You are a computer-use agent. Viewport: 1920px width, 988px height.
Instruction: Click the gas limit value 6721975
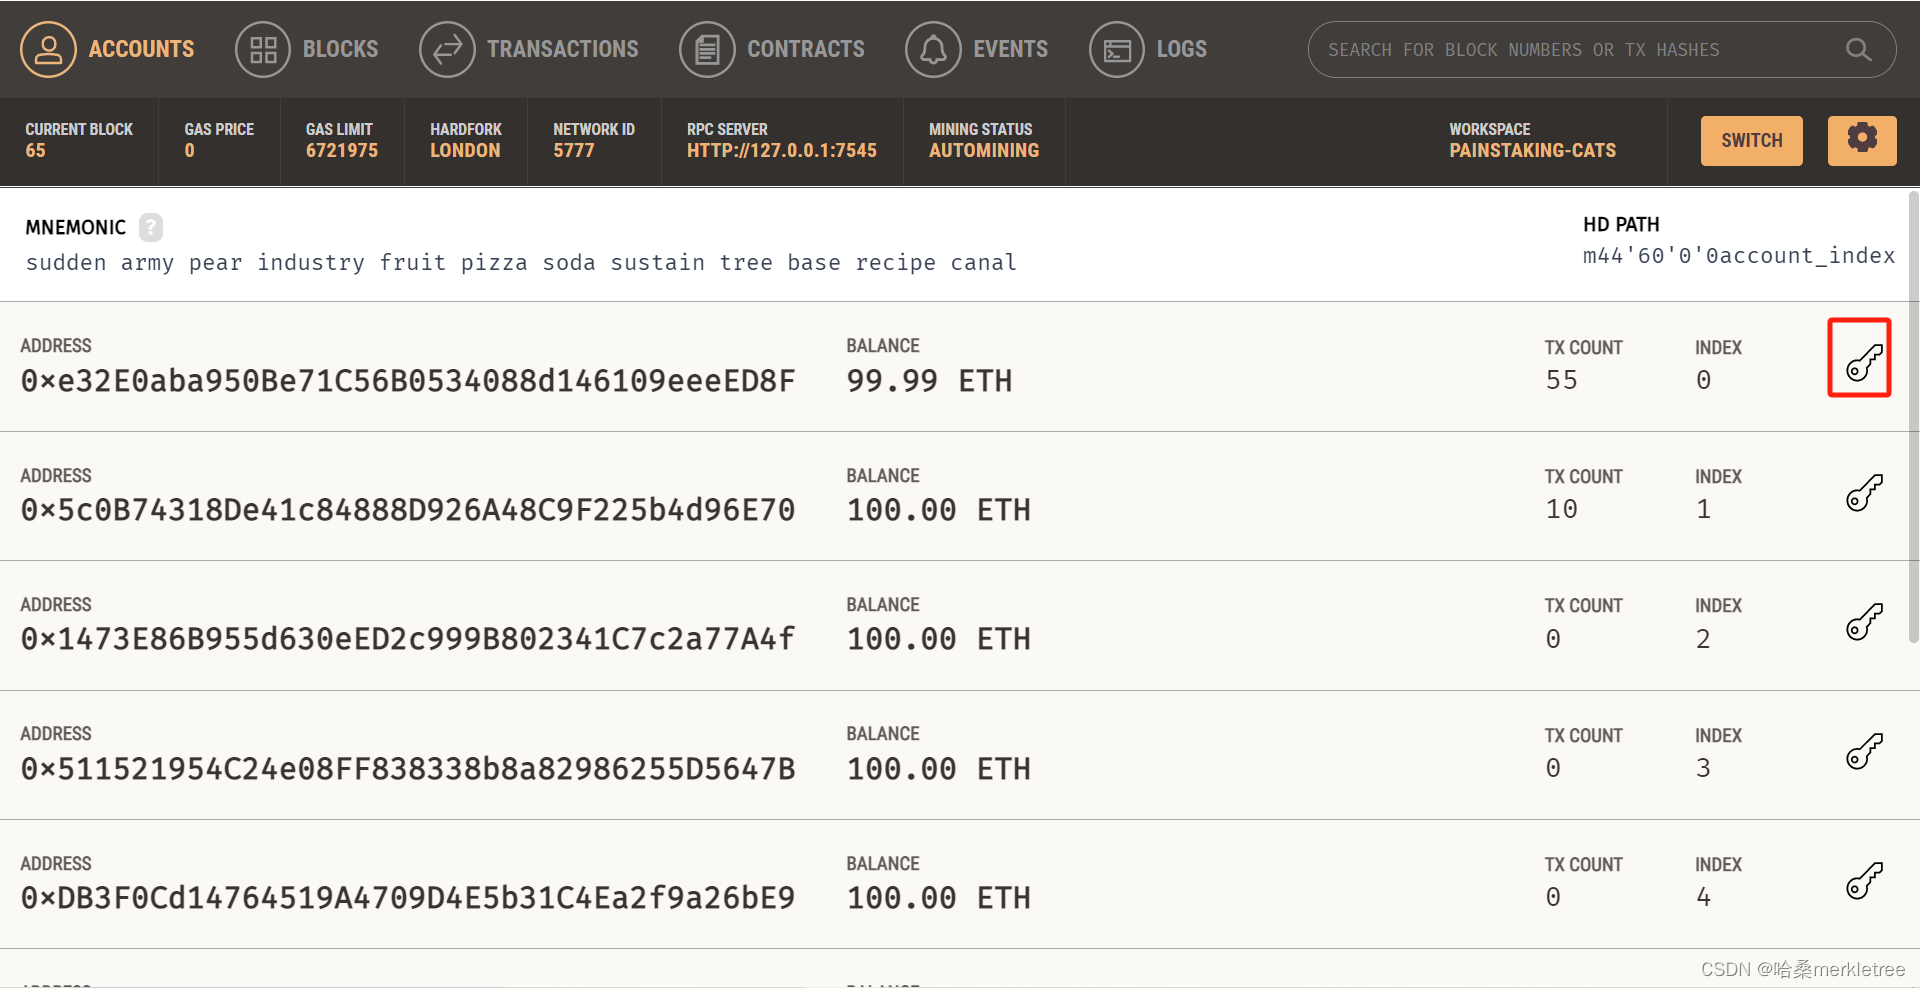[342, 151]
